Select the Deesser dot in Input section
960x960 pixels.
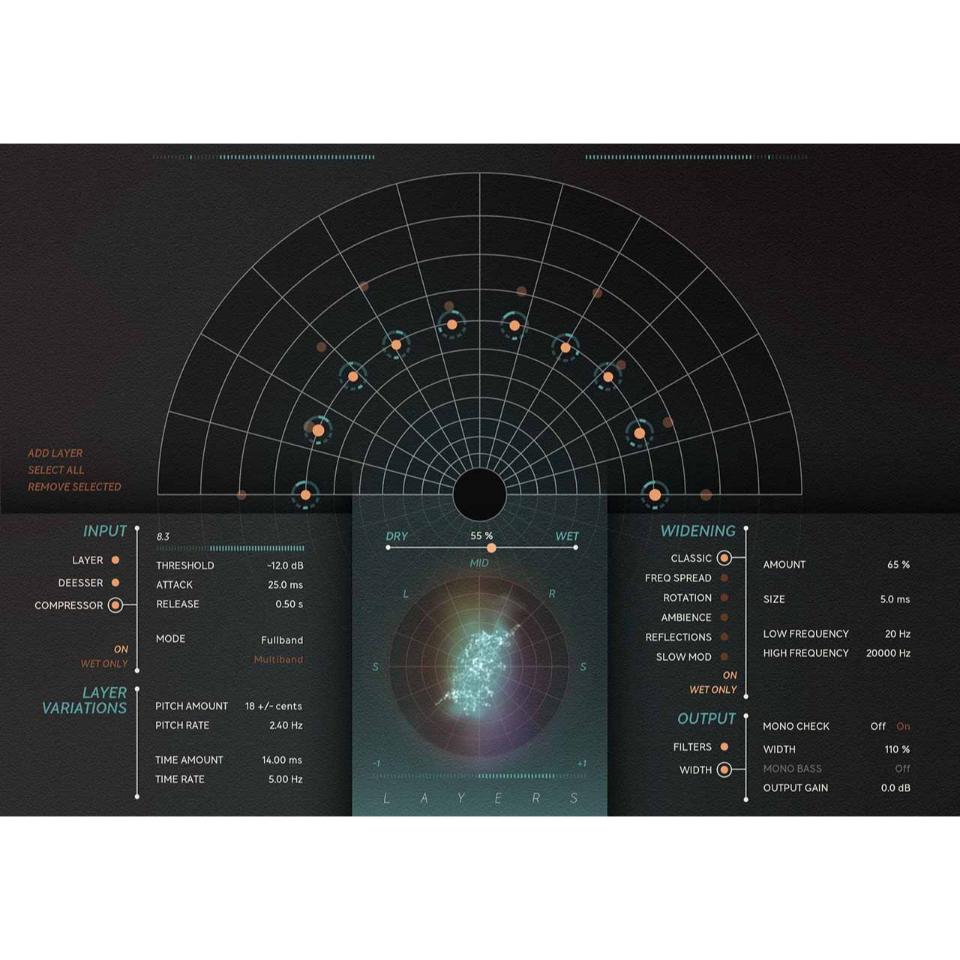tap(115, 582)
